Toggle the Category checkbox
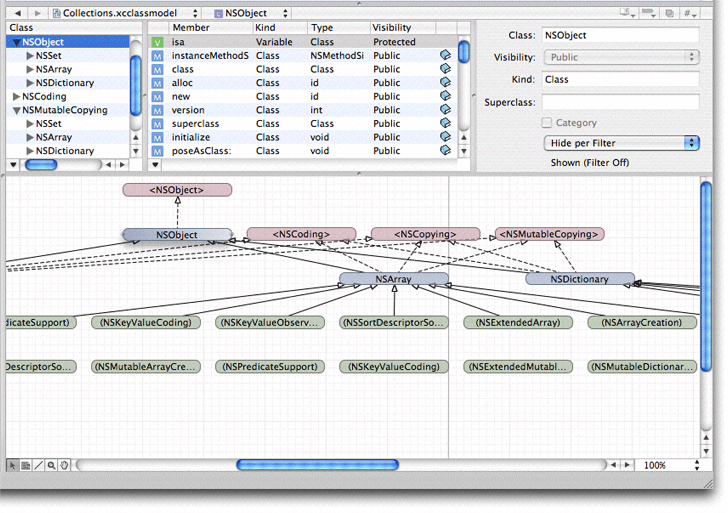 (x=546, y=123)
